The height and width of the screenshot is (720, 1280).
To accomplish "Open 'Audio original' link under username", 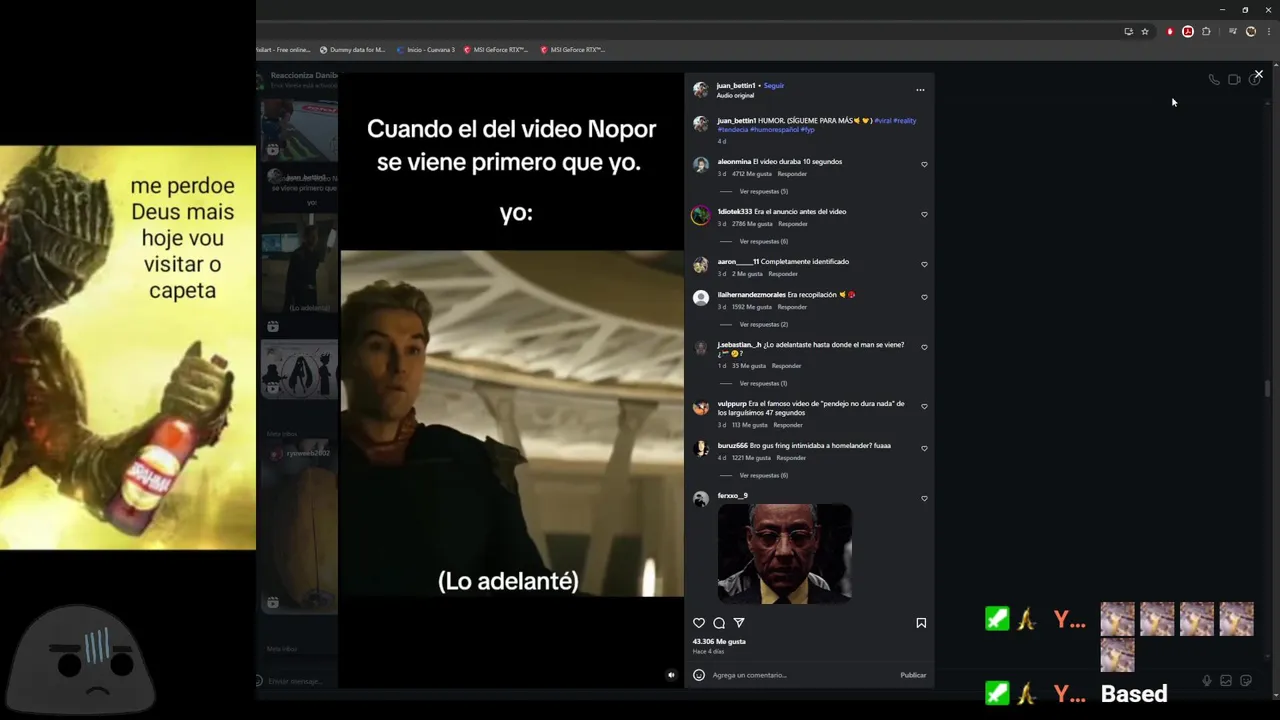I will 735,96.
